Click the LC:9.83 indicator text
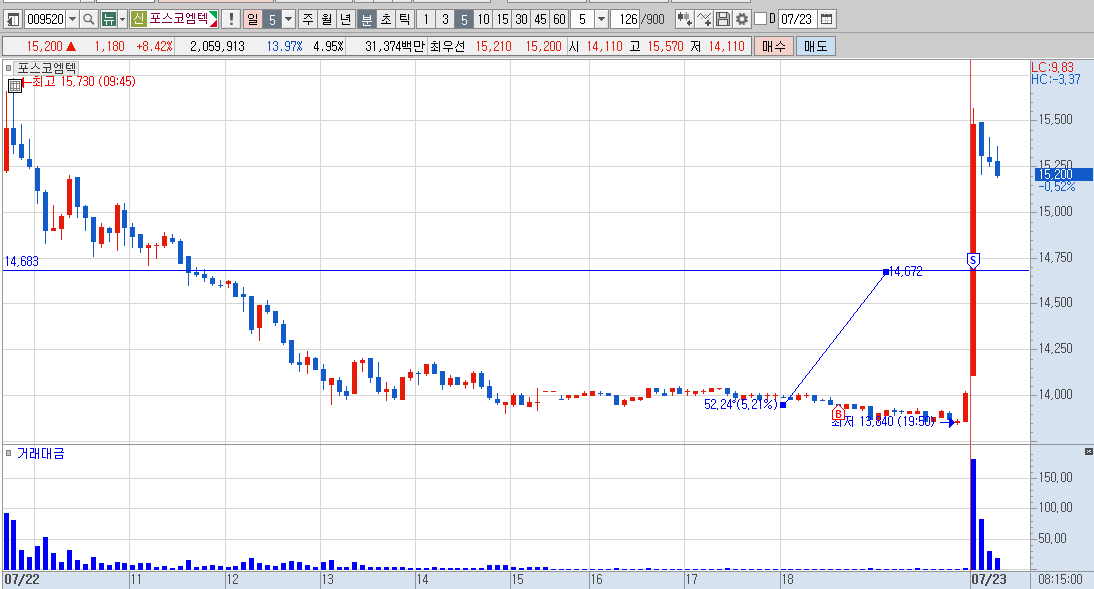 (1053, 67)
